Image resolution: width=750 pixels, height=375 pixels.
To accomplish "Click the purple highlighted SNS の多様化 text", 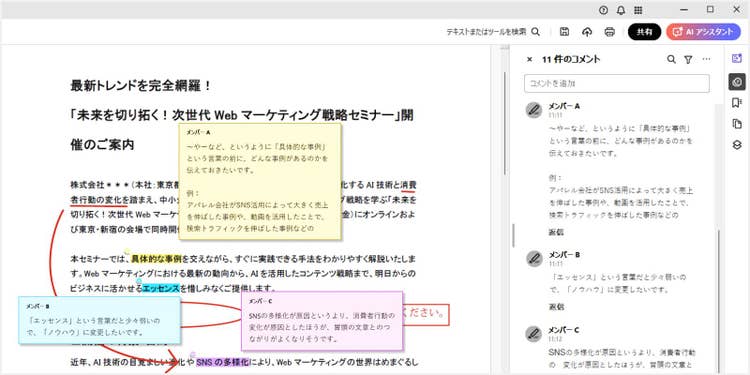I will [222, 362].
